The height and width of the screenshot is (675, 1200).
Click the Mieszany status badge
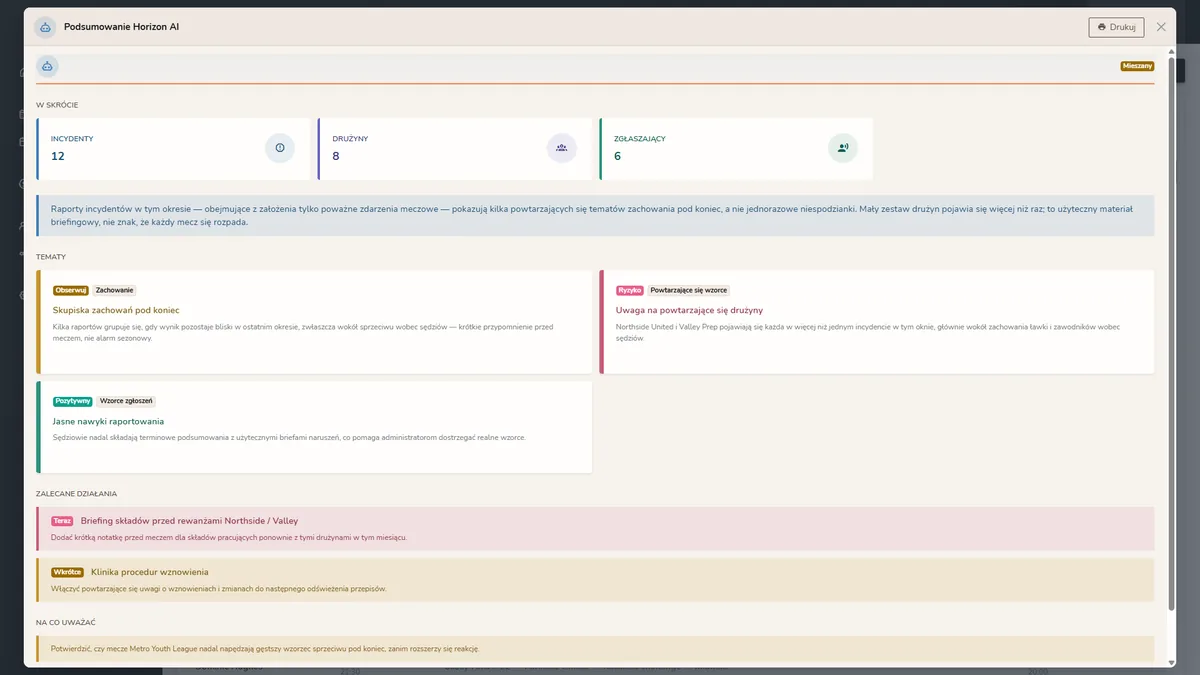pyautogui.click(x=1137, y=66)
